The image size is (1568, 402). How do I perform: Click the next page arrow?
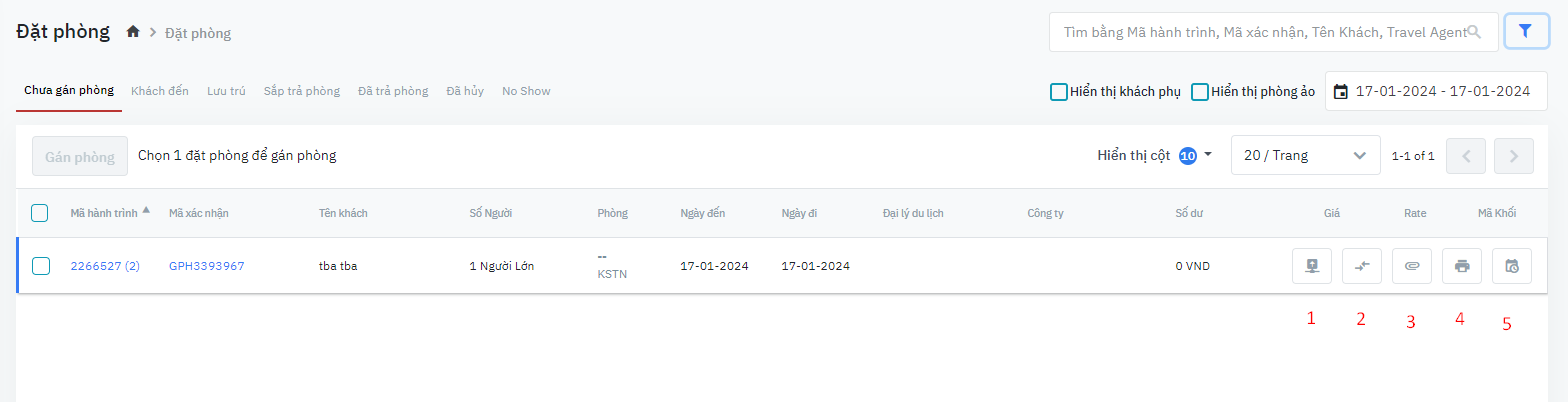coord(1513,156)
